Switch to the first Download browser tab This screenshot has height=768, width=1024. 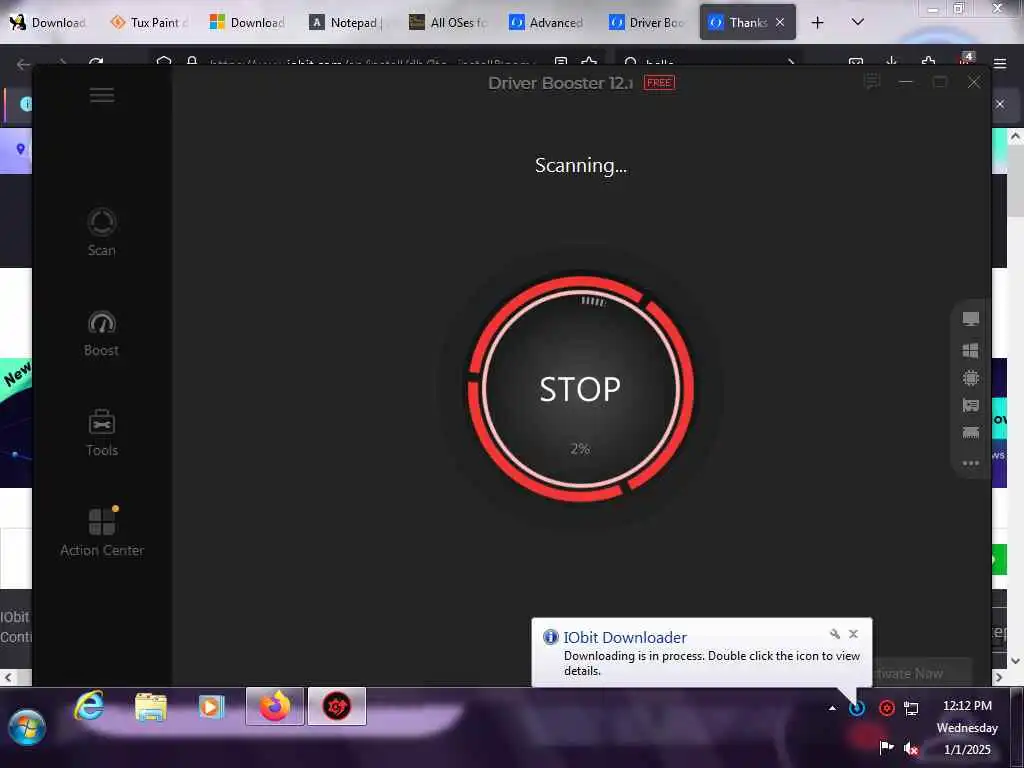pyautogui.click(x=48, y=22)
